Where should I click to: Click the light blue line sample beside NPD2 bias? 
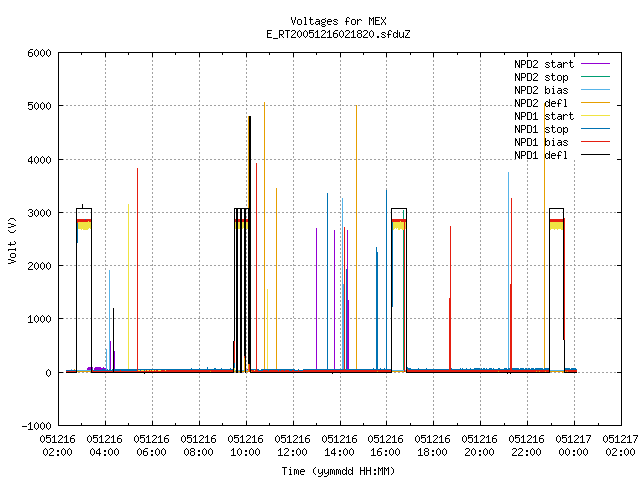pyautogui.click(x=596, y=90)
